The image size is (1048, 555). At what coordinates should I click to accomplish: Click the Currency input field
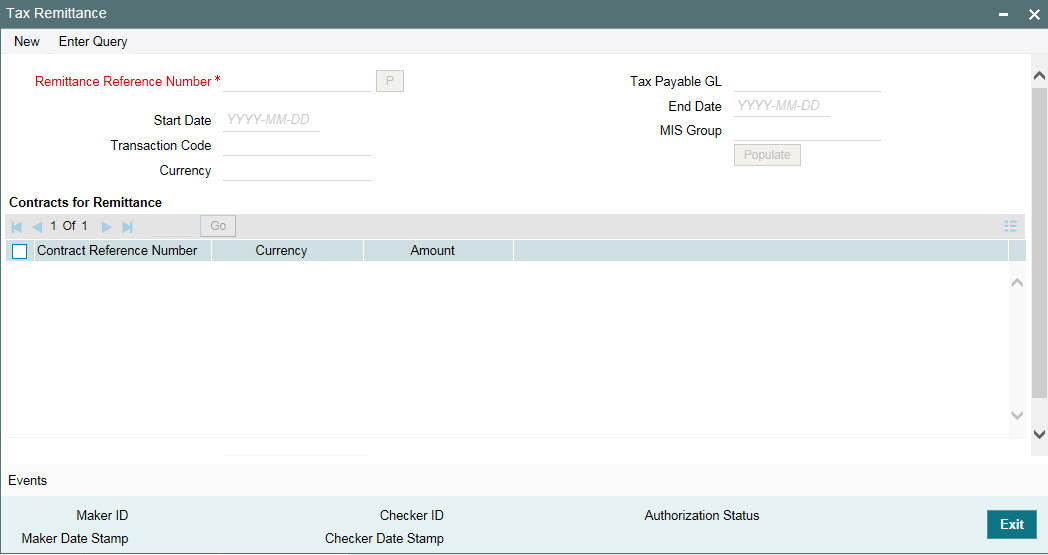tap(297, 171)
